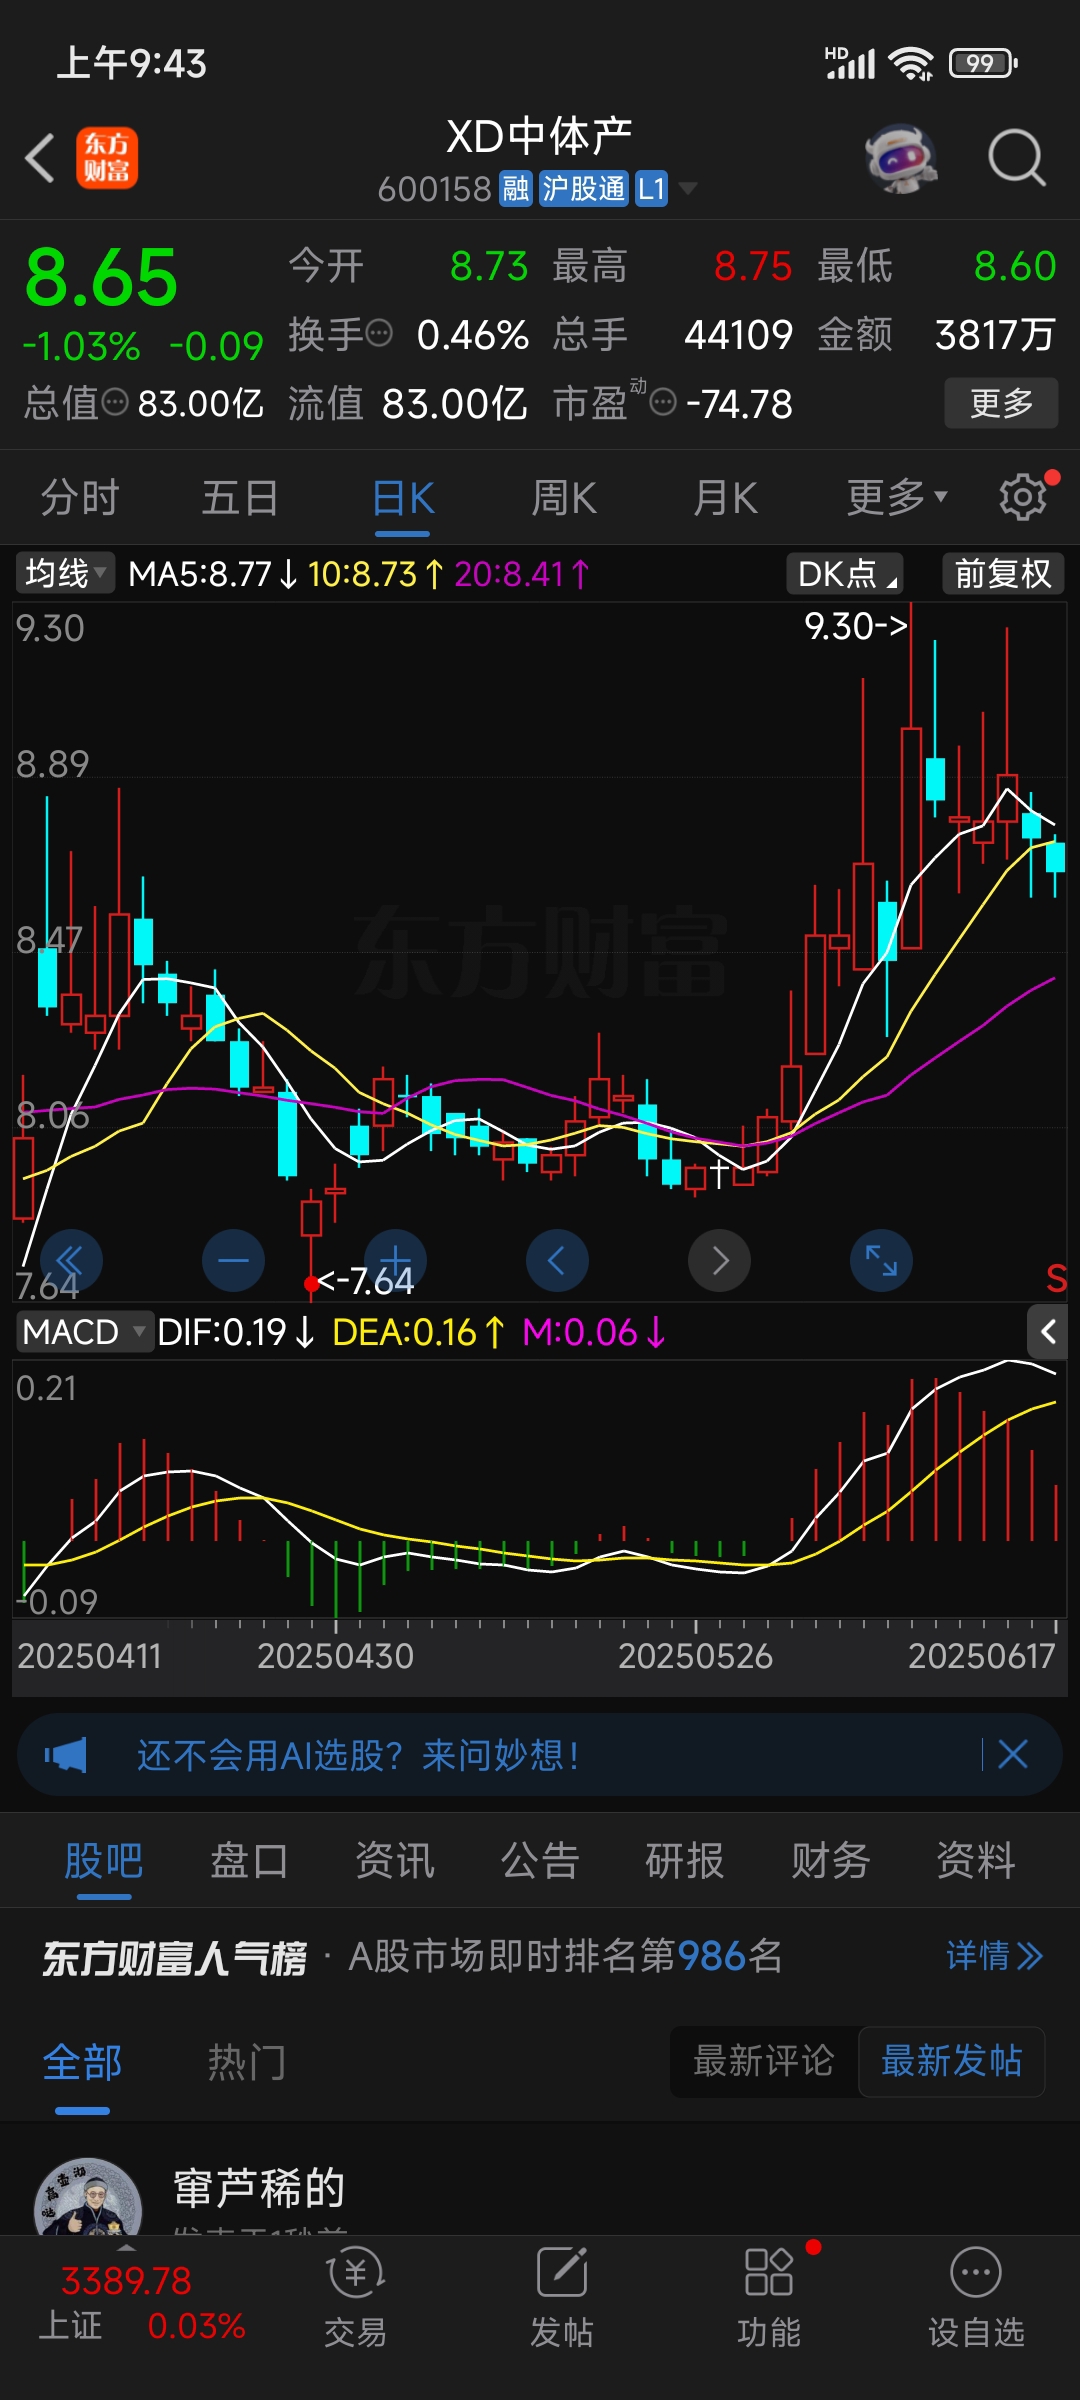Tap current price 8.65
This screenshot has width=1080, height=2400.
[x=101, y=278]
